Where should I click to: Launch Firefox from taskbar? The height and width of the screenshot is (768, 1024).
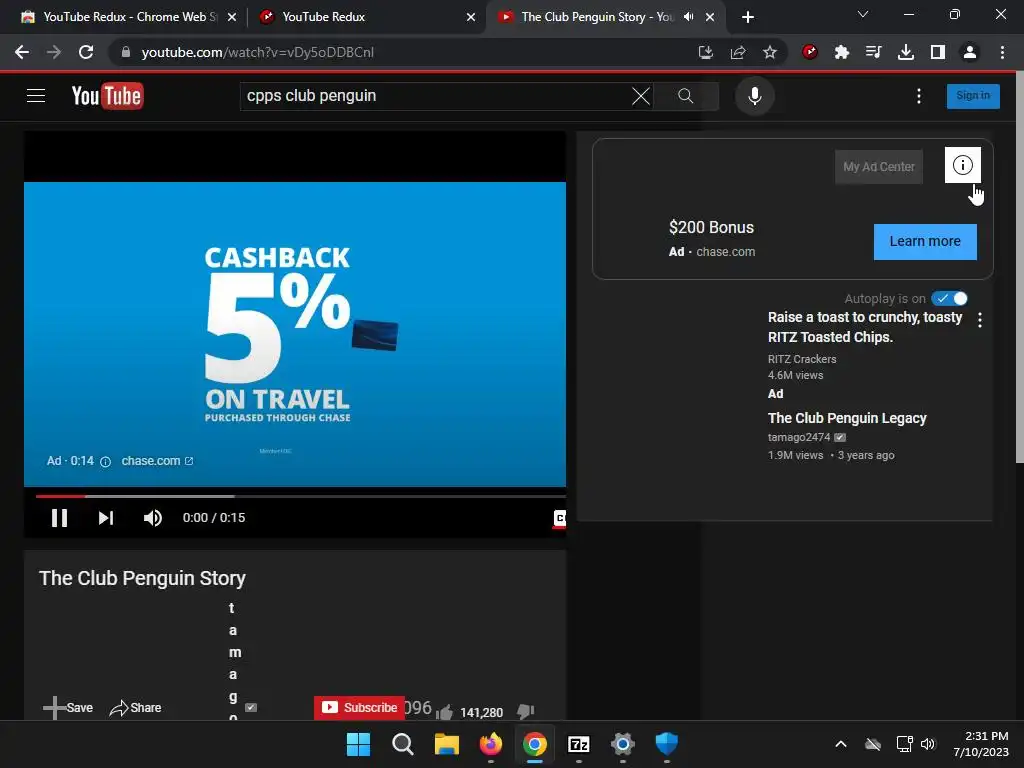click(490, 744)
